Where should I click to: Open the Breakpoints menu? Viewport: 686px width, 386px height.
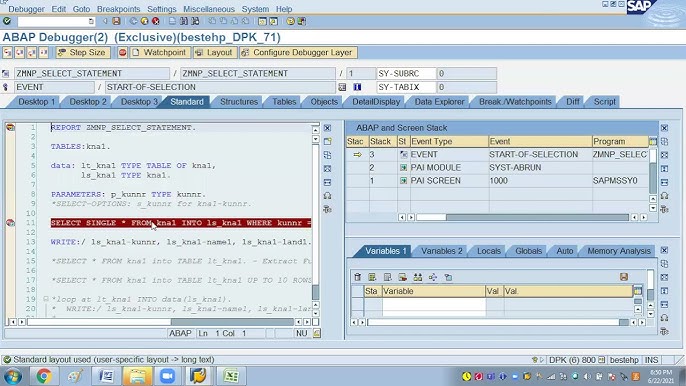(x=119, y=9)
